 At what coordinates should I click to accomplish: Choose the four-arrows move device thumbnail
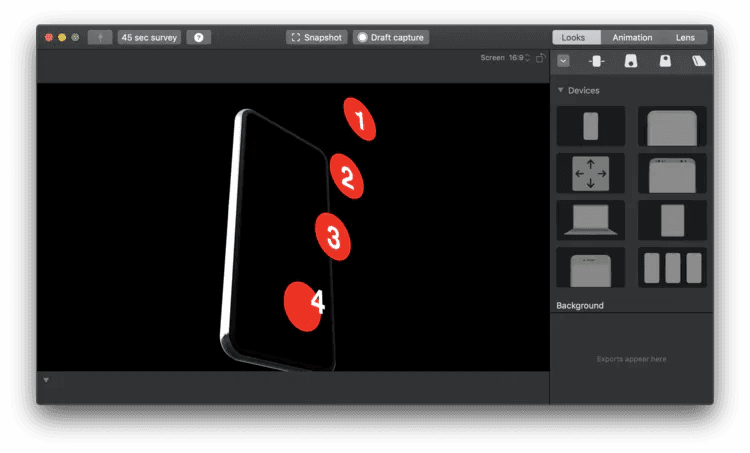pos(590,173)
